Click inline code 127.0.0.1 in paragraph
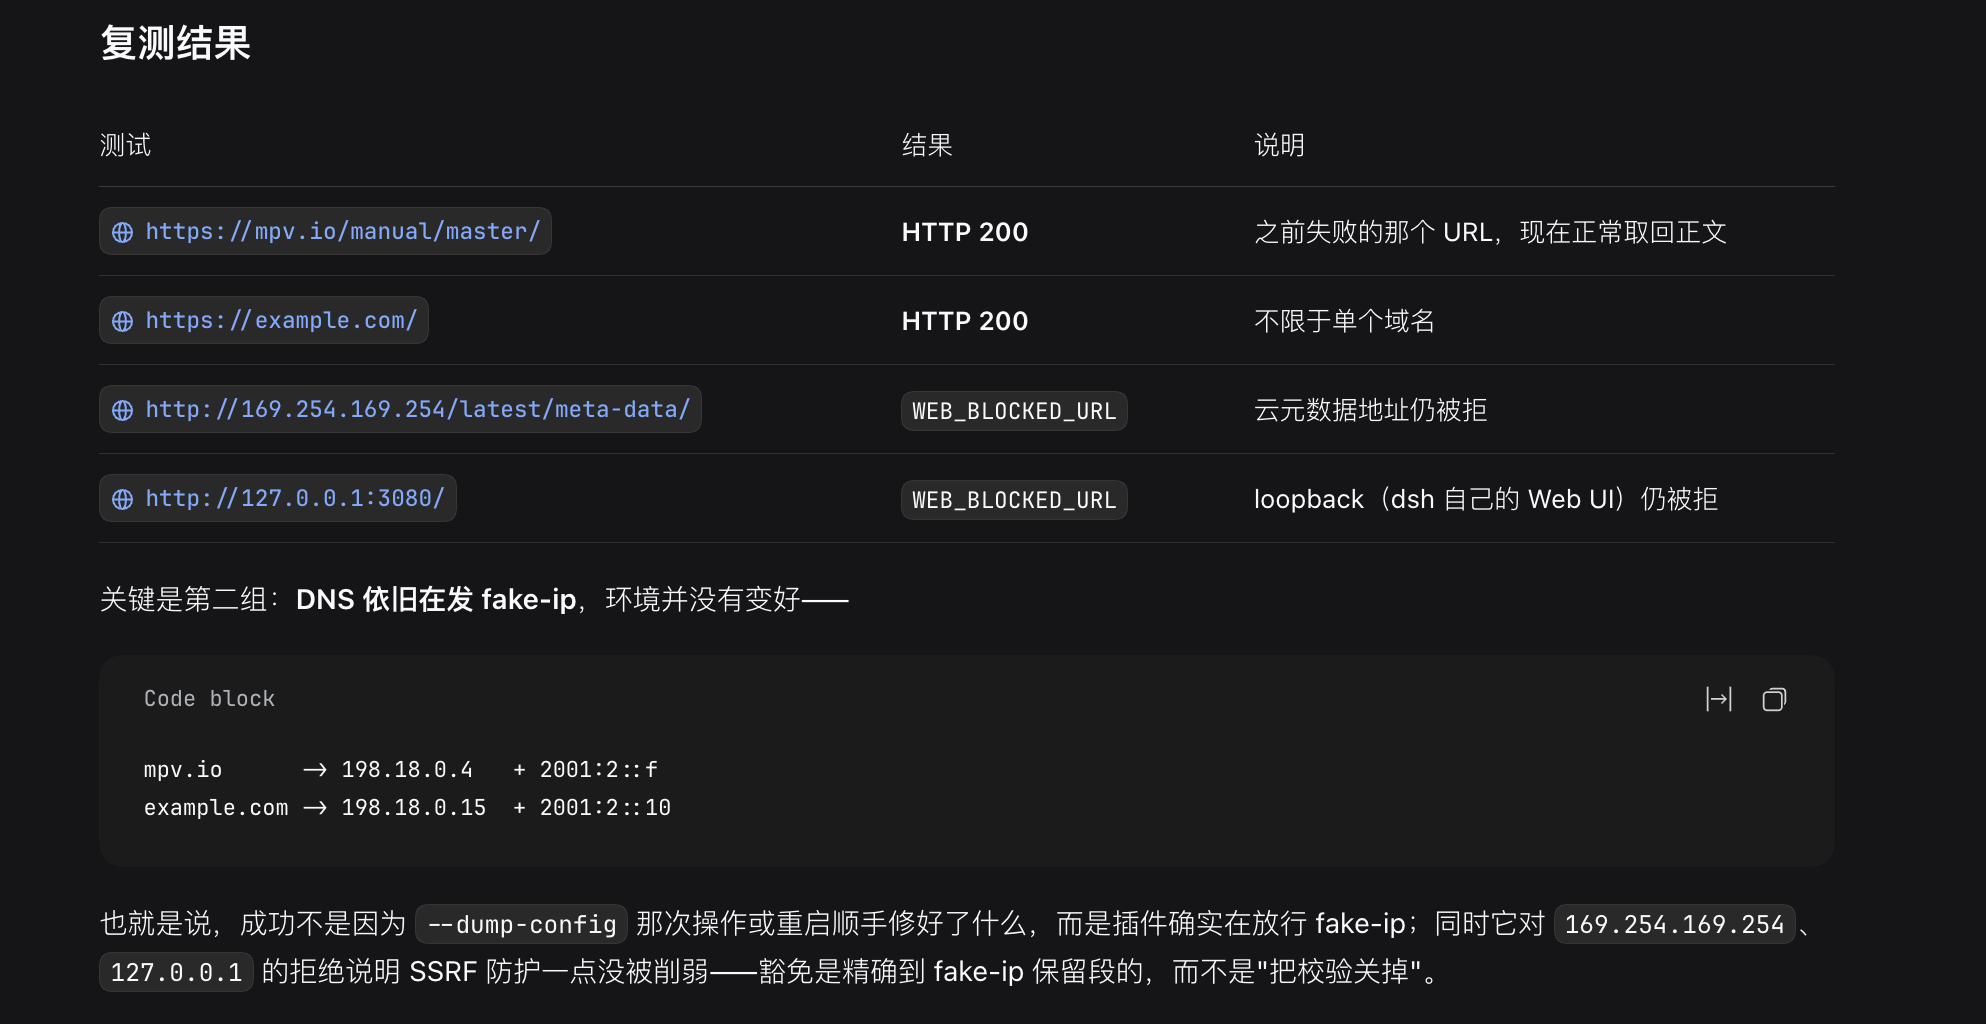Viewport: 1986px width, 1024px height. point(176,972)
